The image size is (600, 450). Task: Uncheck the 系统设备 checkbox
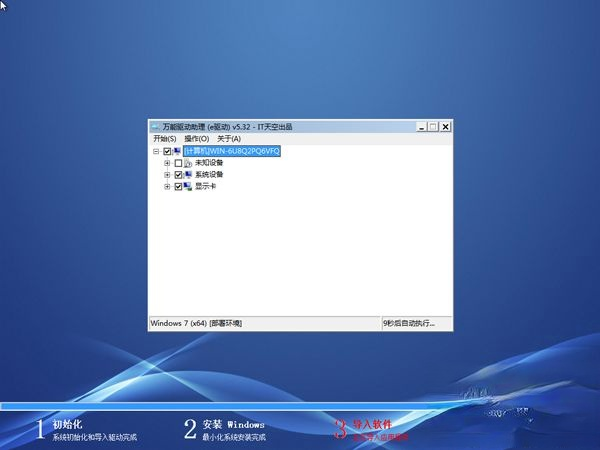click(x=178, y=175)
